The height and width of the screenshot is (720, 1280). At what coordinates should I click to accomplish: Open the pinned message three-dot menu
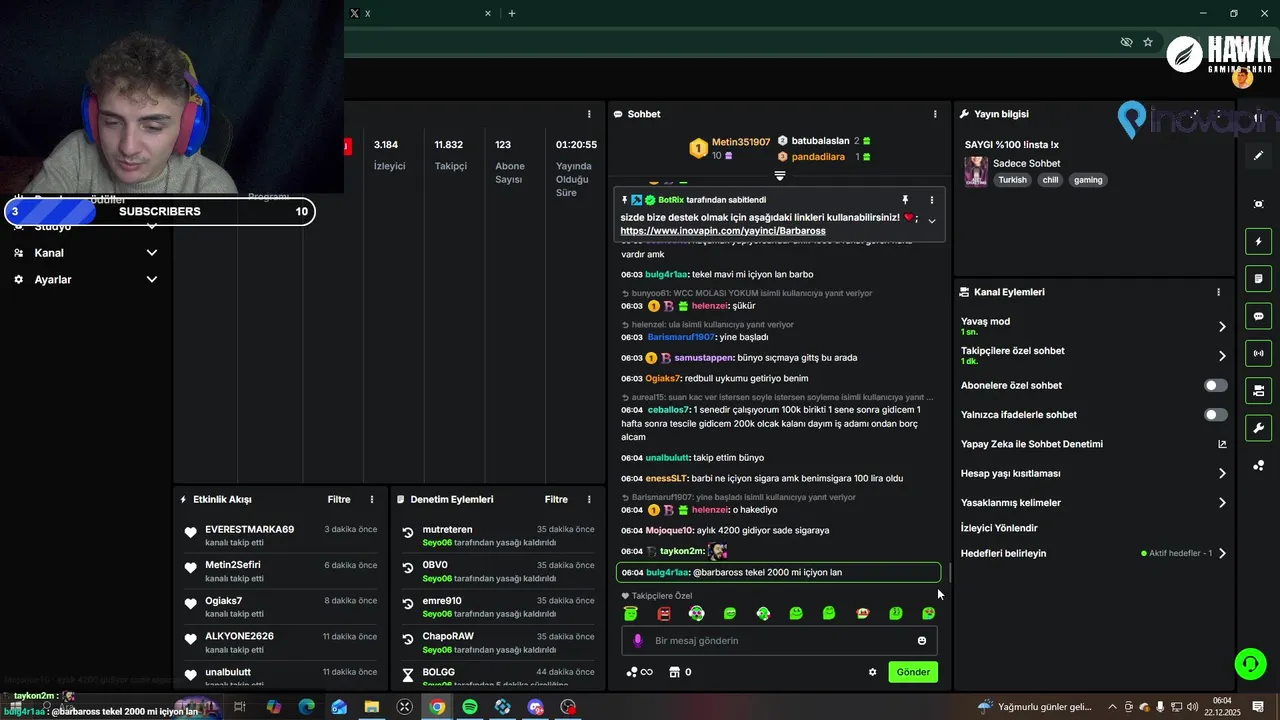tap(932, 200)
